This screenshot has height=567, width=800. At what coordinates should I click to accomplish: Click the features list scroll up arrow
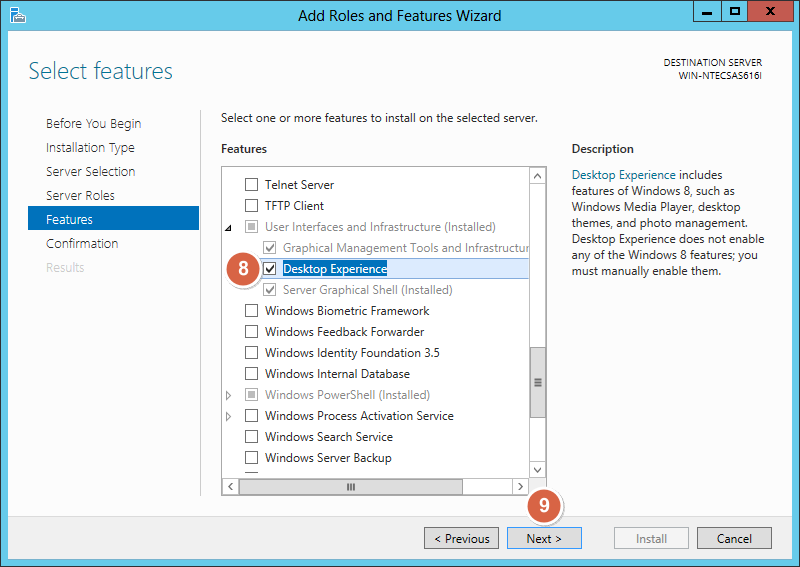pyautogui.click(x=537, y=176)
